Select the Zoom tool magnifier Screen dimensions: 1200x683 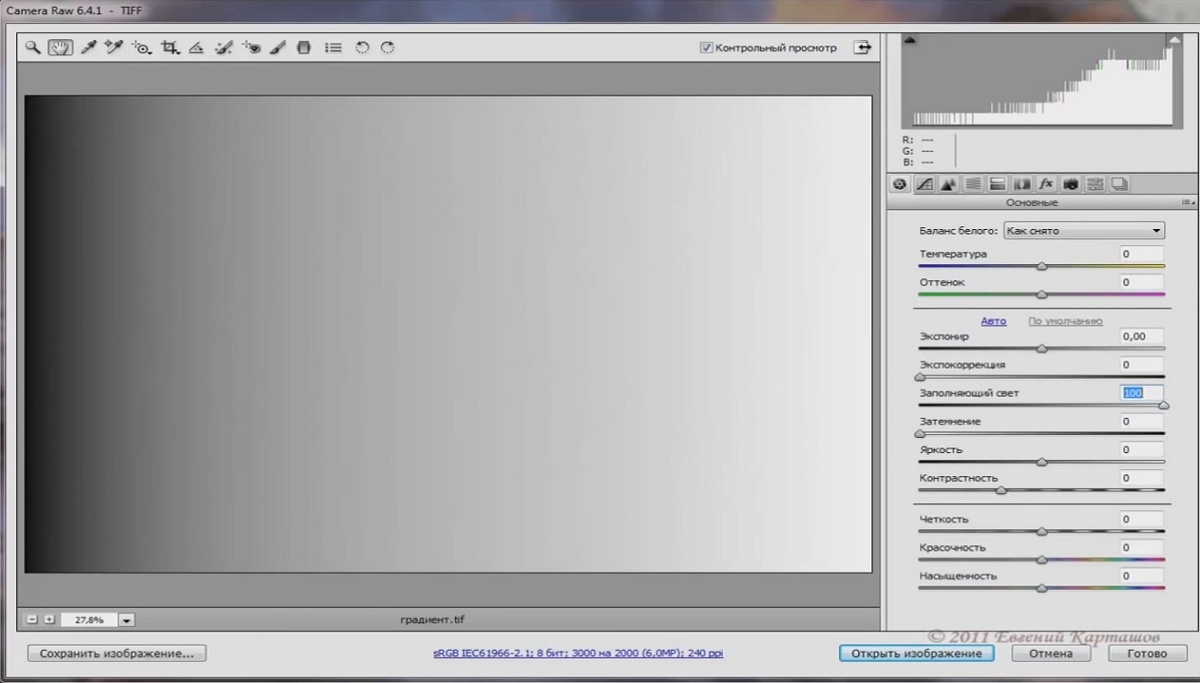(x=33, y=47)
